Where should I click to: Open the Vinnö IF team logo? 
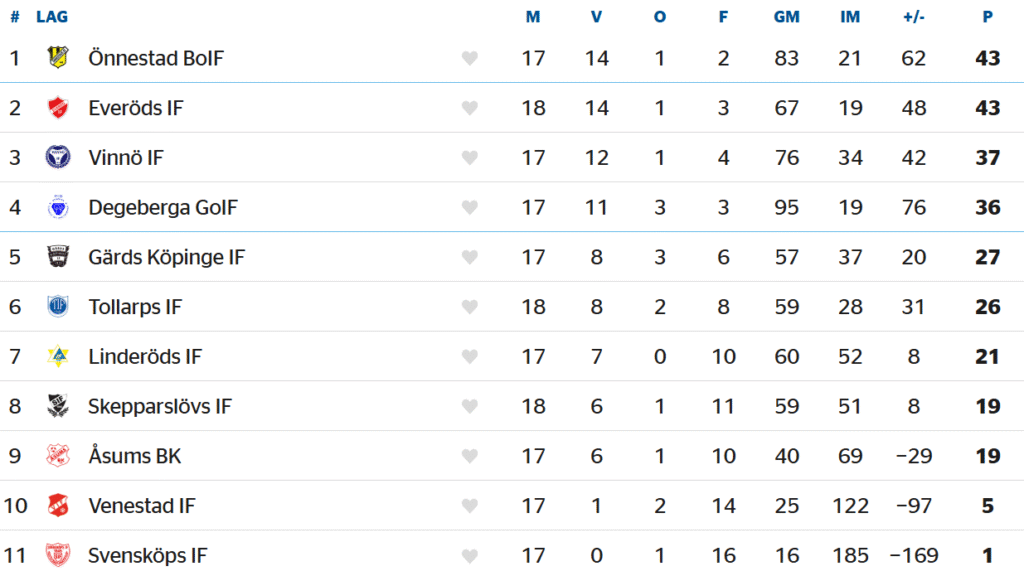(58, 157)
